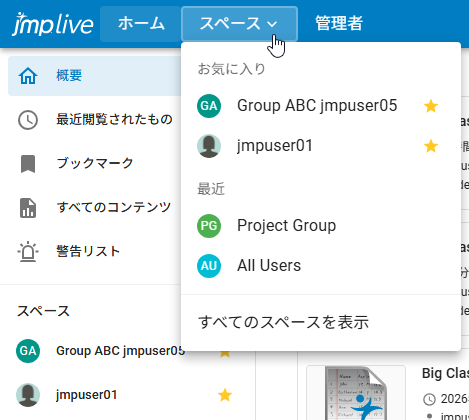Open ブックマーク in the sidebar
The height and width of the screenshot is (420, 469).
point(95,164)
